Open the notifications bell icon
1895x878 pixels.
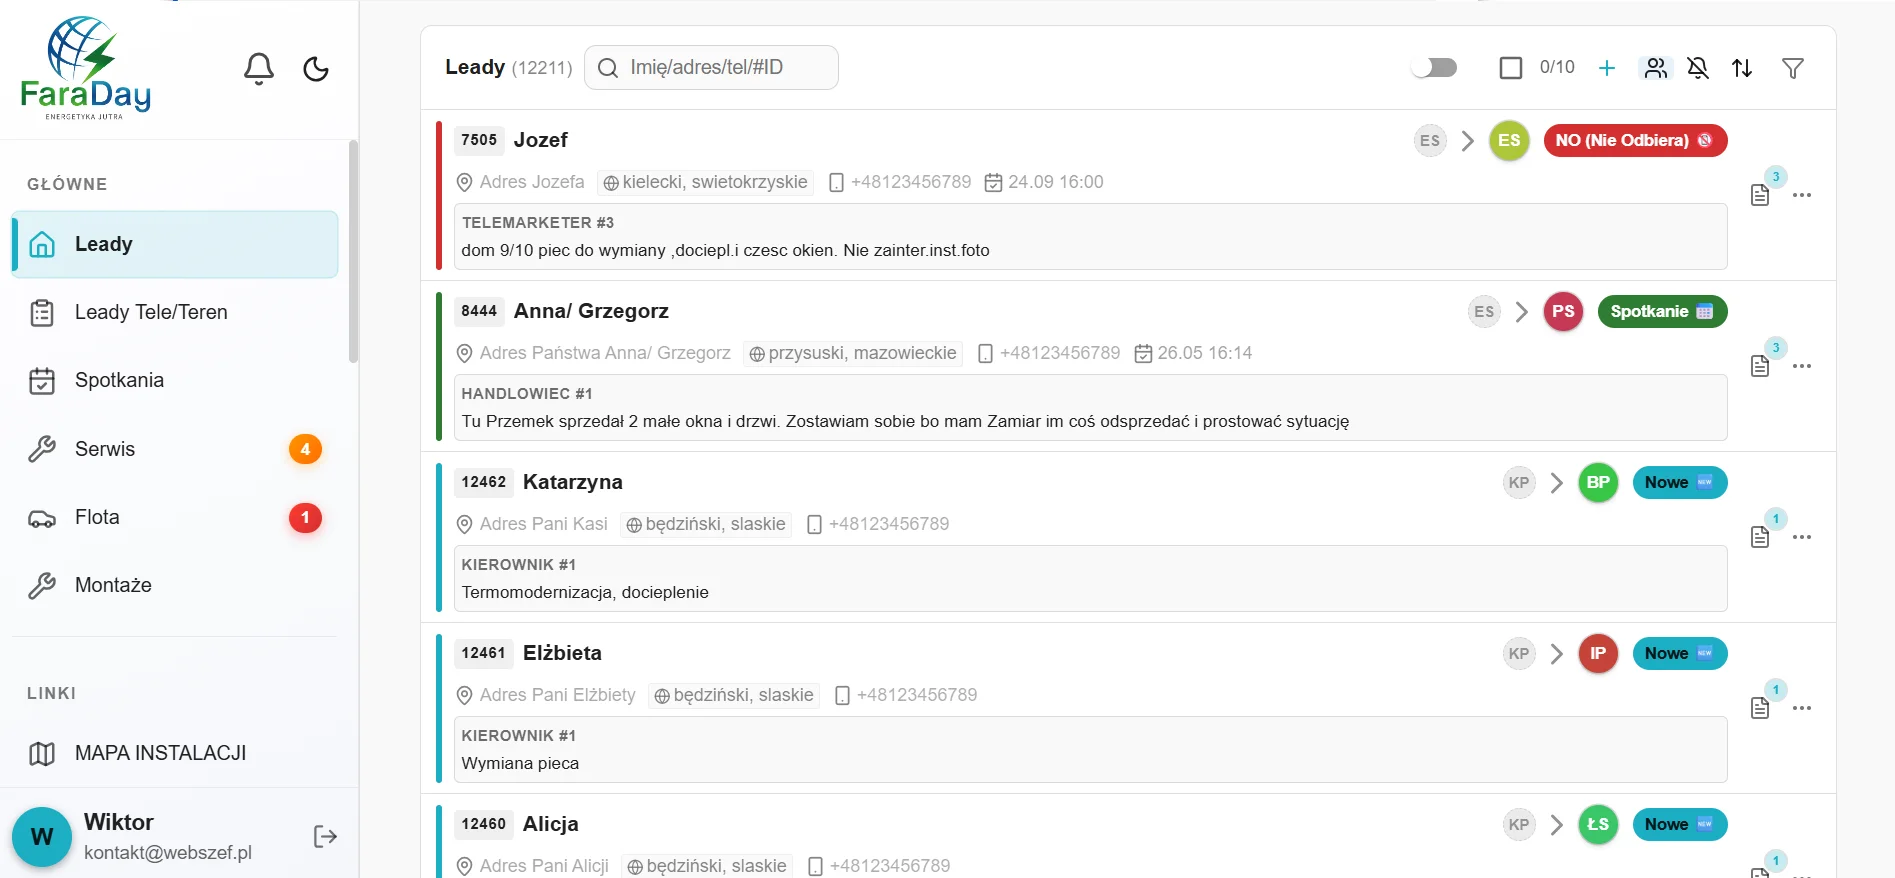click(x=259, y=68)
